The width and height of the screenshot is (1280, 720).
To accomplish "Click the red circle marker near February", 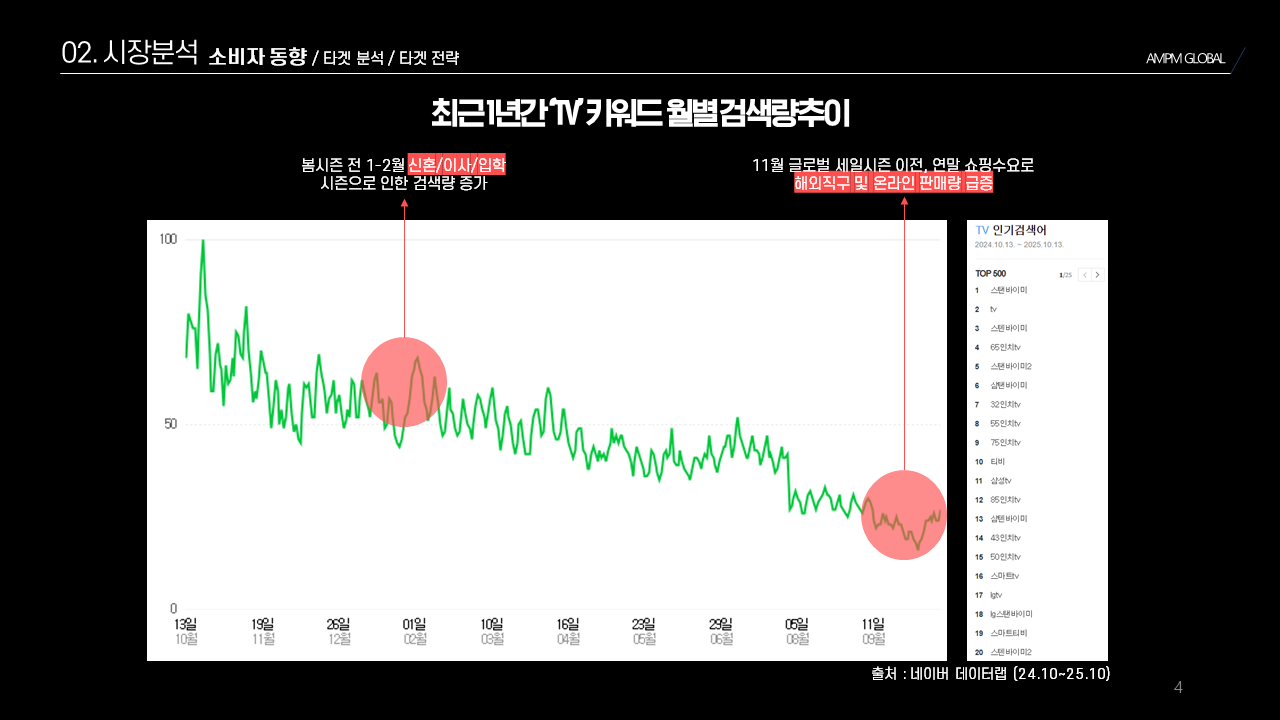I will tap(404, 382).
